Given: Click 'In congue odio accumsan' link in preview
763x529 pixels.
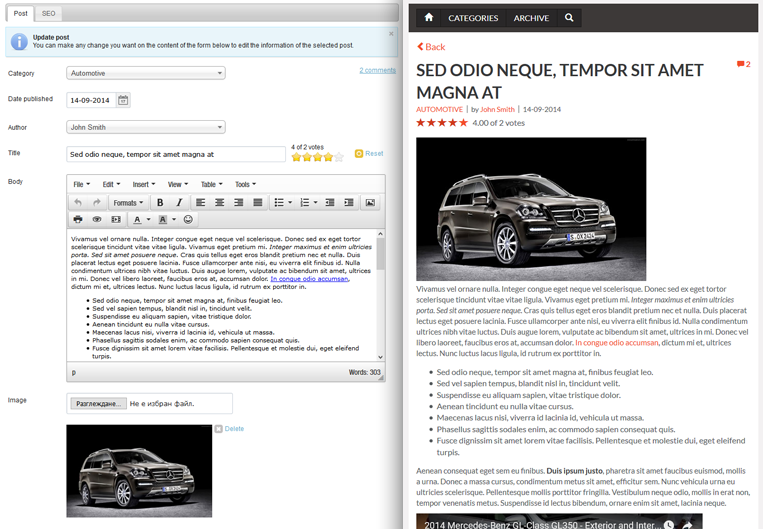Looking at the screenshot, I should [617, 343].
